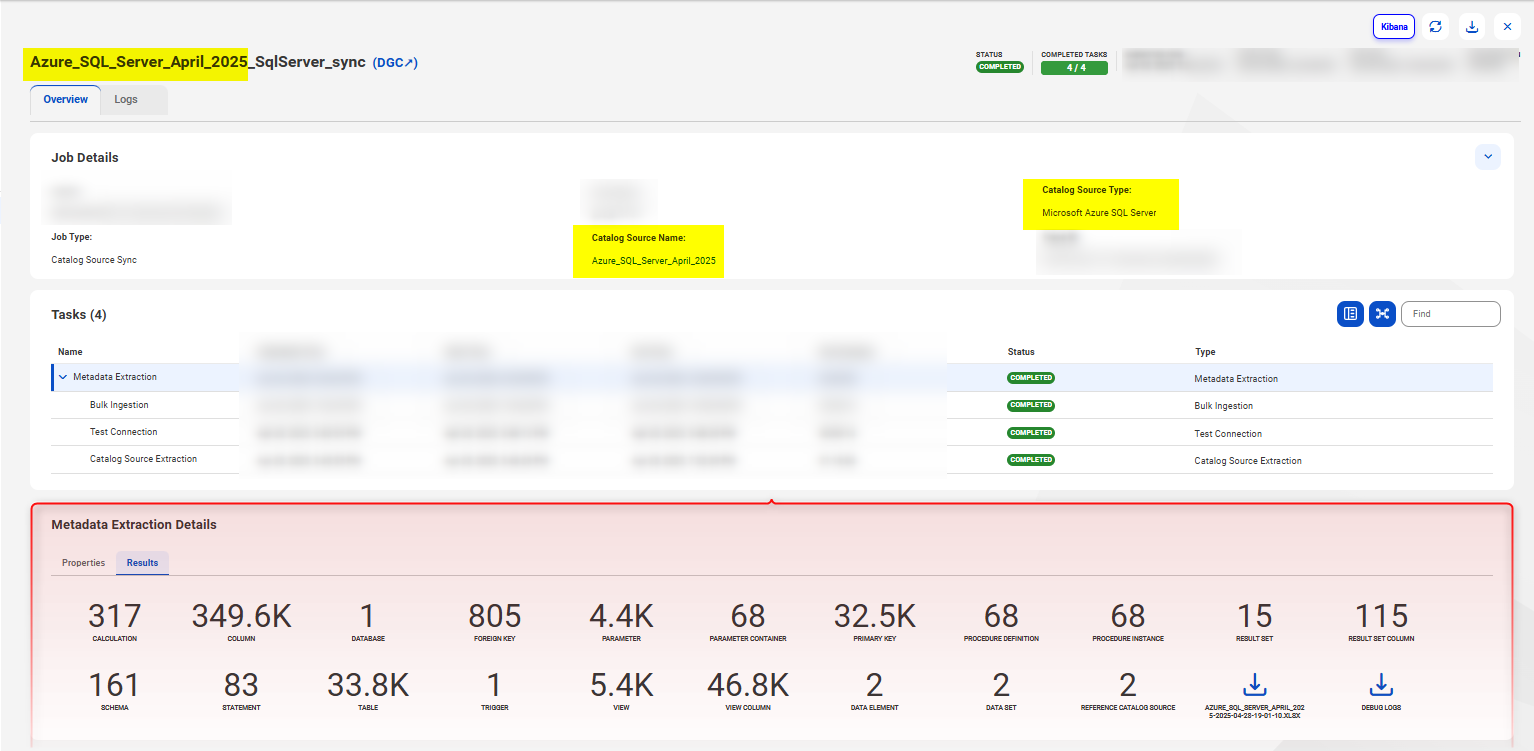Screen dimensions: 1534x751
Task: Click the 5.4K View count
Action: click(x=621, y=685)
